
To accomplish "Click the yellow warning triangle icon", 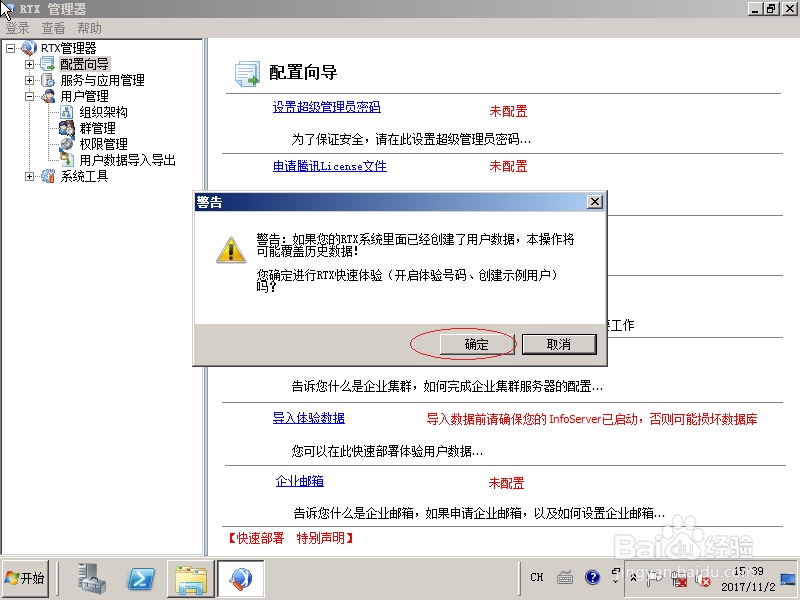I will pyautogui.click(x=231, y=250).
